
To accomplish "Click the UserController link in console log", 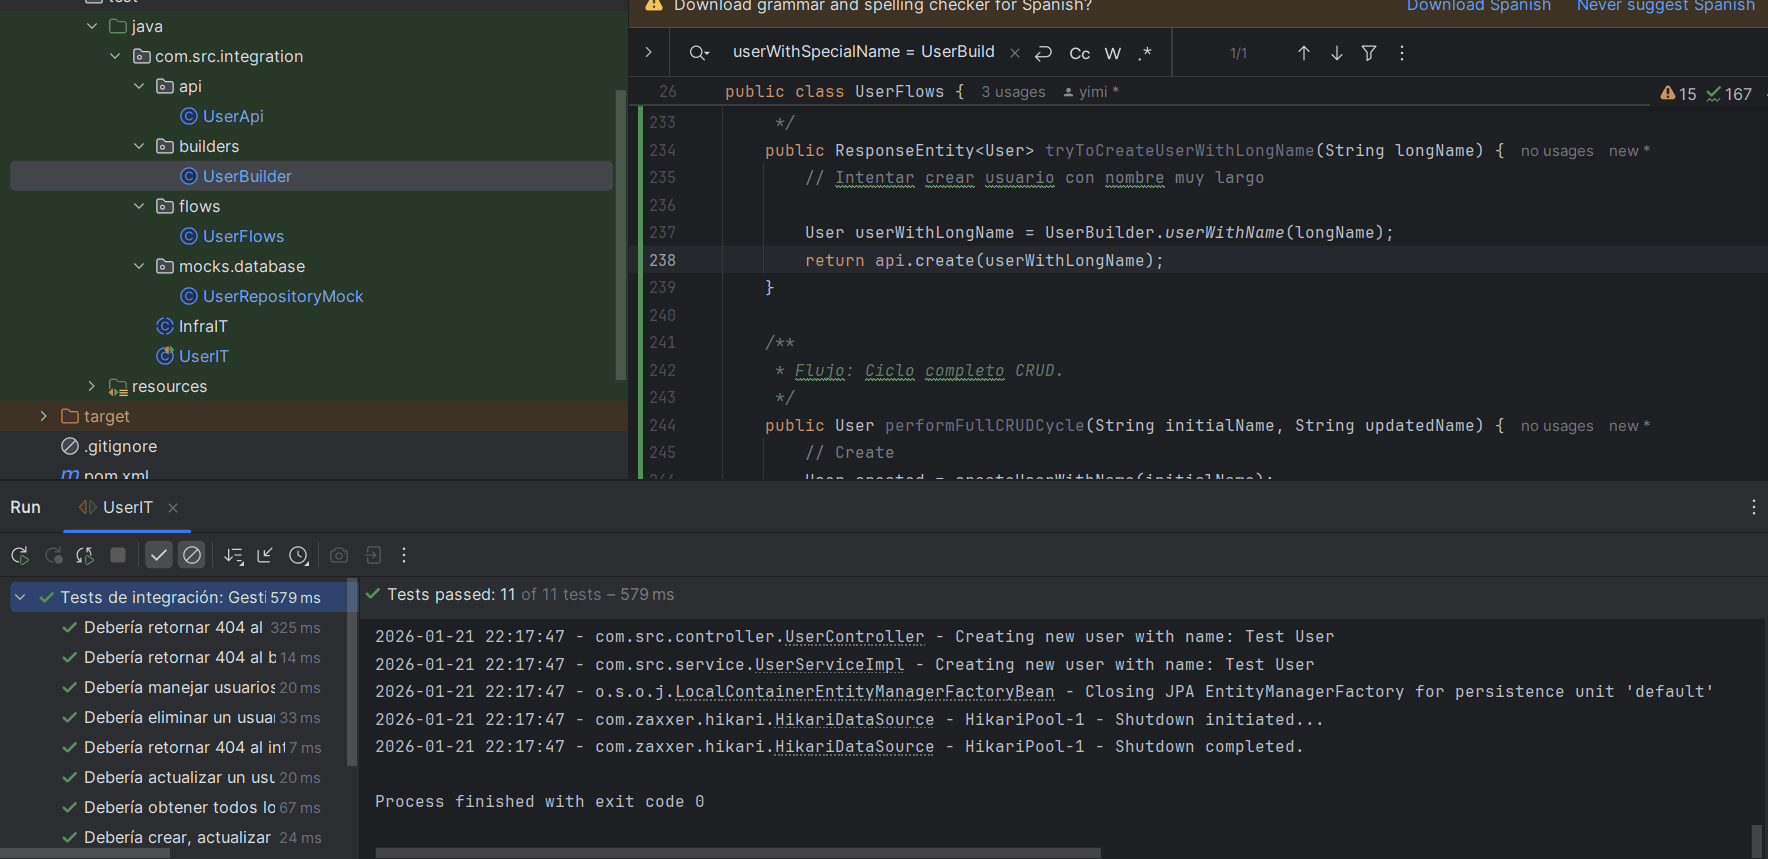I will coord(854,636).
